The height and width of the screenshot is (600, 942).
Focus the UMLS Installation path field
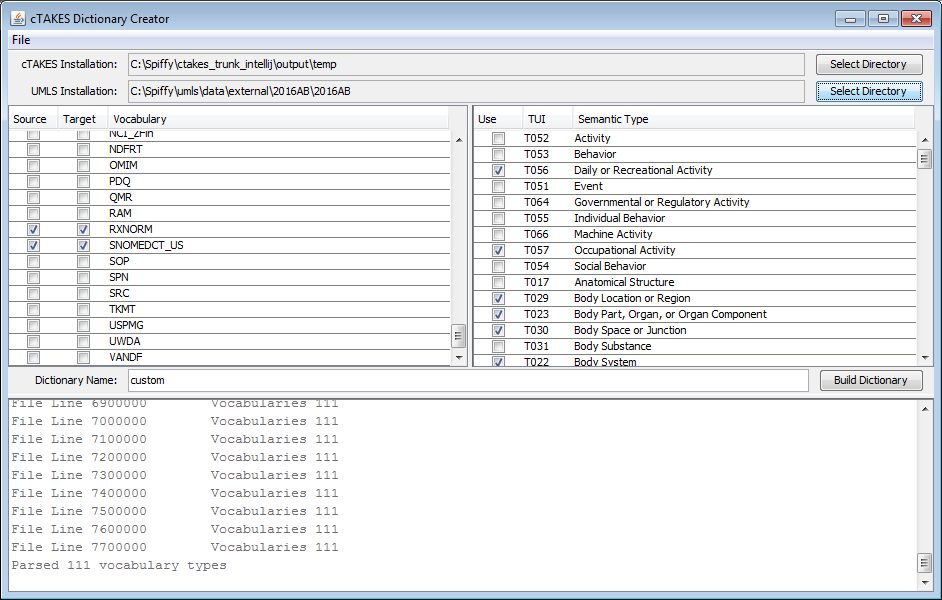[x=466, y=91]
